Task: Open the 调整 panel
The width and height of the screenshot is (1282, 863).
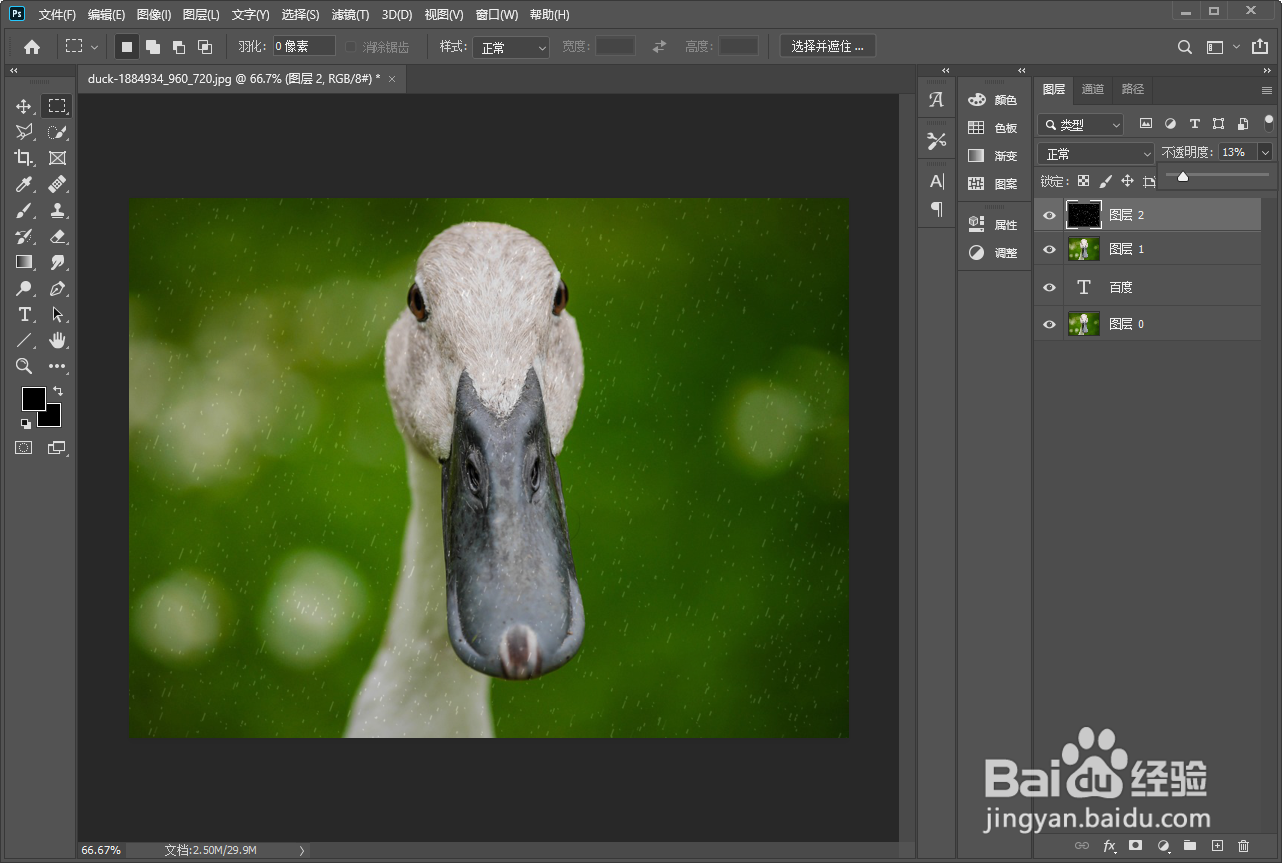Action: 992,253
